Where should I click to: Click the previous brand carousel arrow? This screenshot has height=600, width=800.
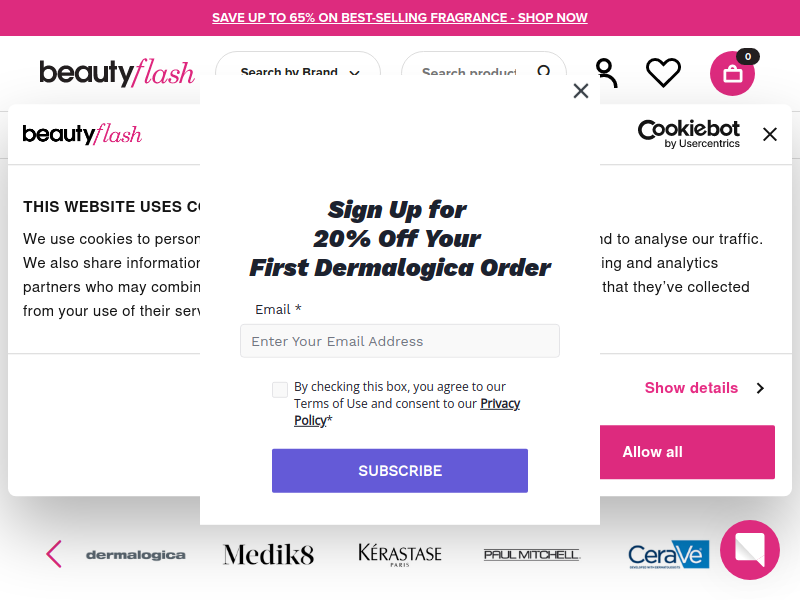click(54, 554)
